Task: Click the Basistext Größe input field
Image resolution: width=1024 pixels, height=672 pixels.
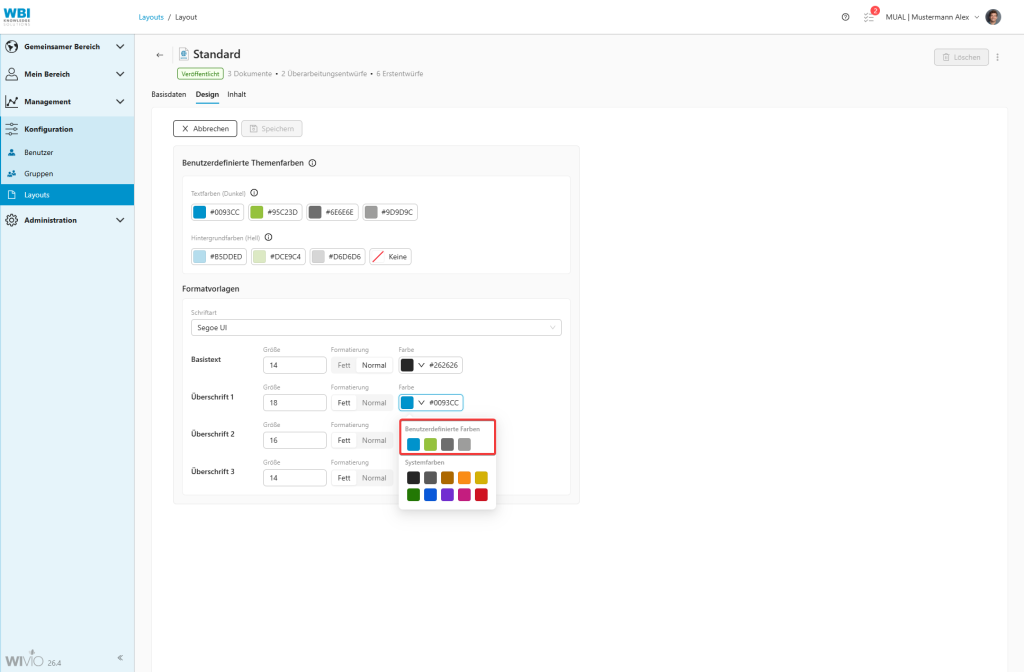Action: click(x=295, y=365)
